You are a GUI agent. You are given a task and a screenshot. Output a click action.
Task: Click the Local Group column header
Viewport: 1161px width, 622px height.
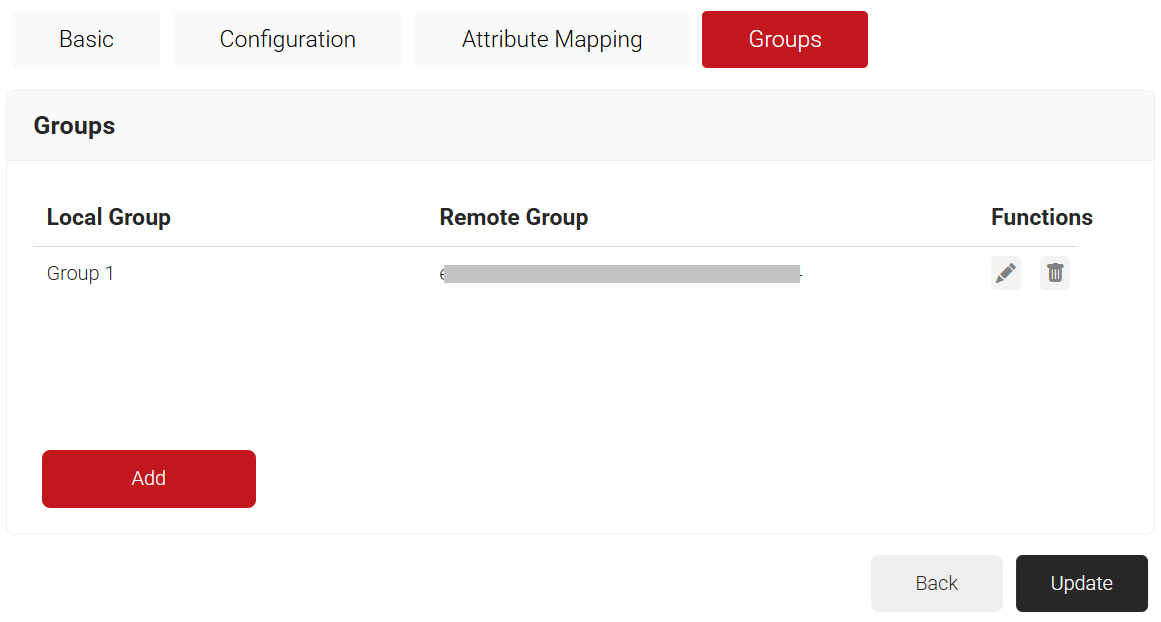click(x=109, y=217)
